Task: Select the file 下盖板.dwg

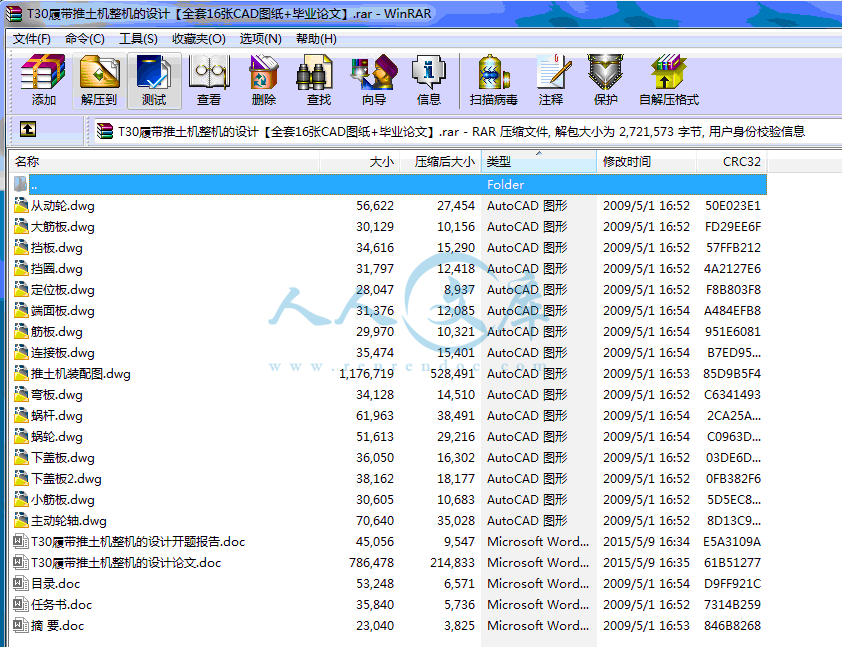Action: pyautogui.click(x=62, y=457)
